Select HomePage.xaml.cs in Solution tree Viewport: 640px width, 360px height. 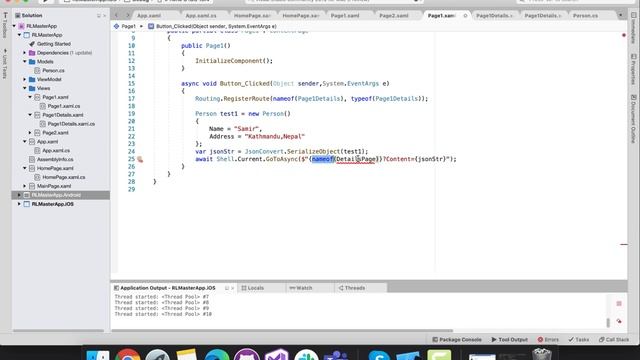coord(64,177)
